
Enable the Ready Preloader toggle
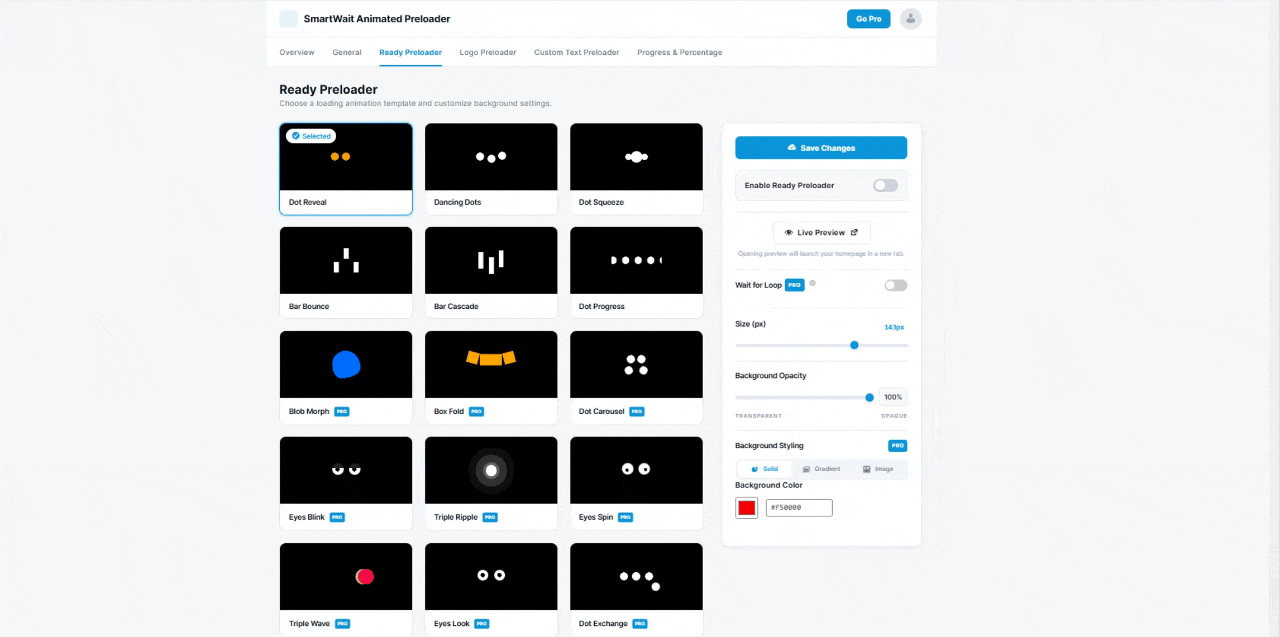pos(885,185)
